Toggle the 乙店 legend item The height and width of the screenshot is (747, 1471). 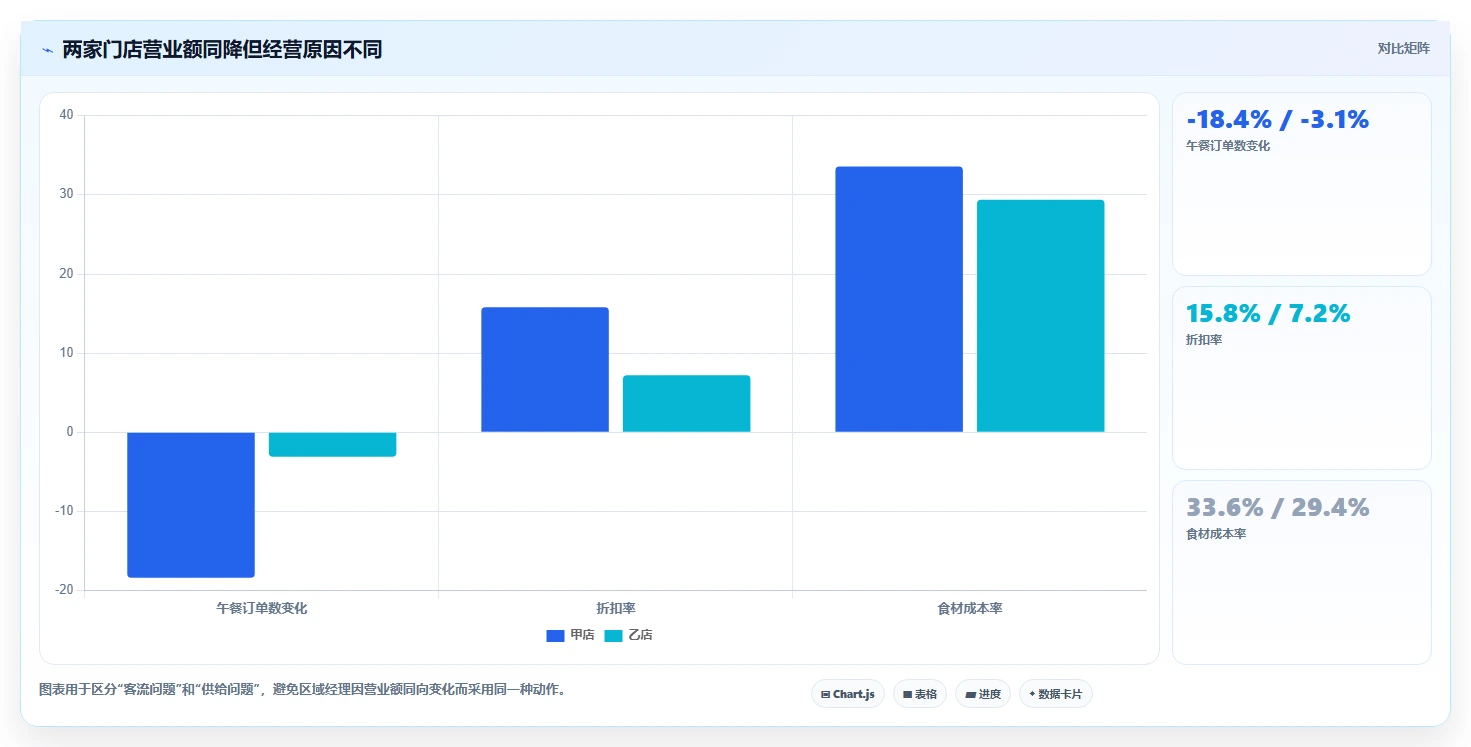pyautogui.click(x=628, y=635)
